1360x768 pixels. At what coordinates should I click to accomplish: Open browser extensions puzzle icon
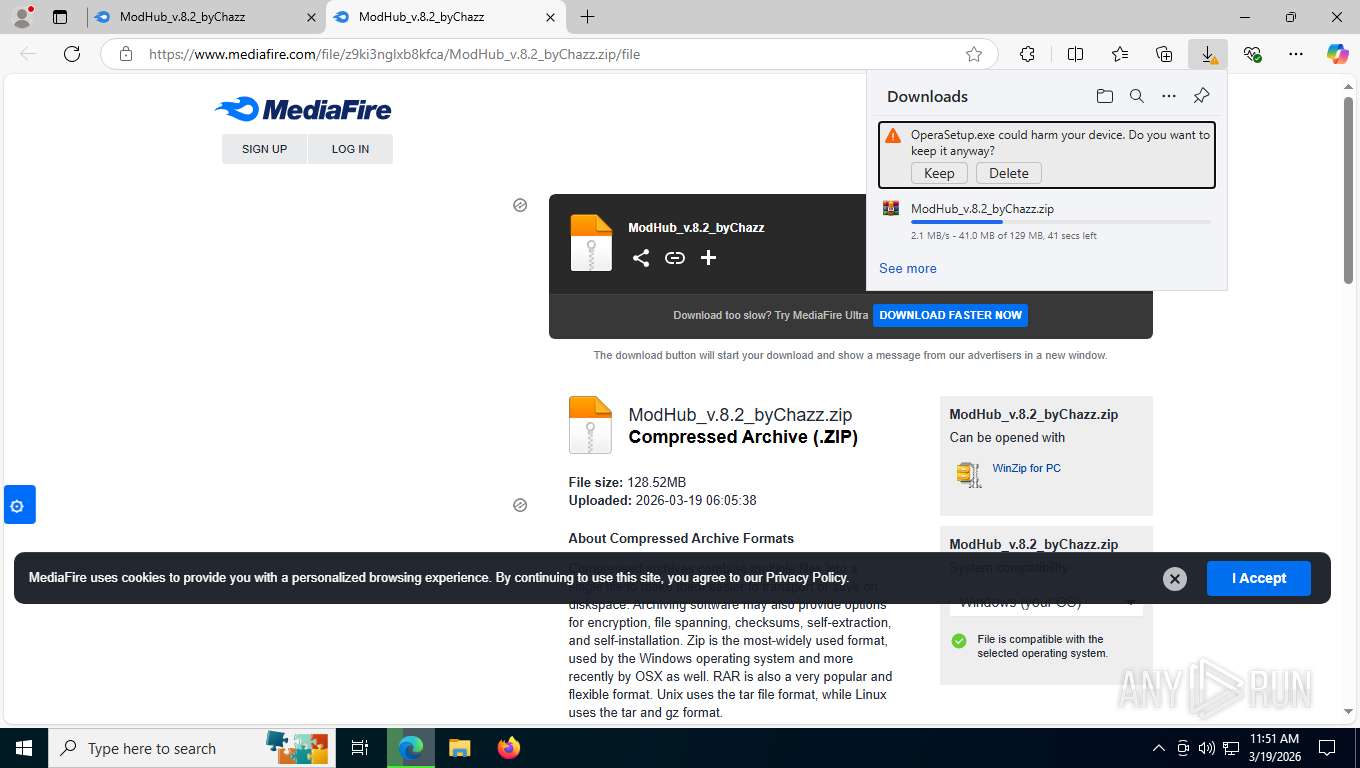(1027, 54)
